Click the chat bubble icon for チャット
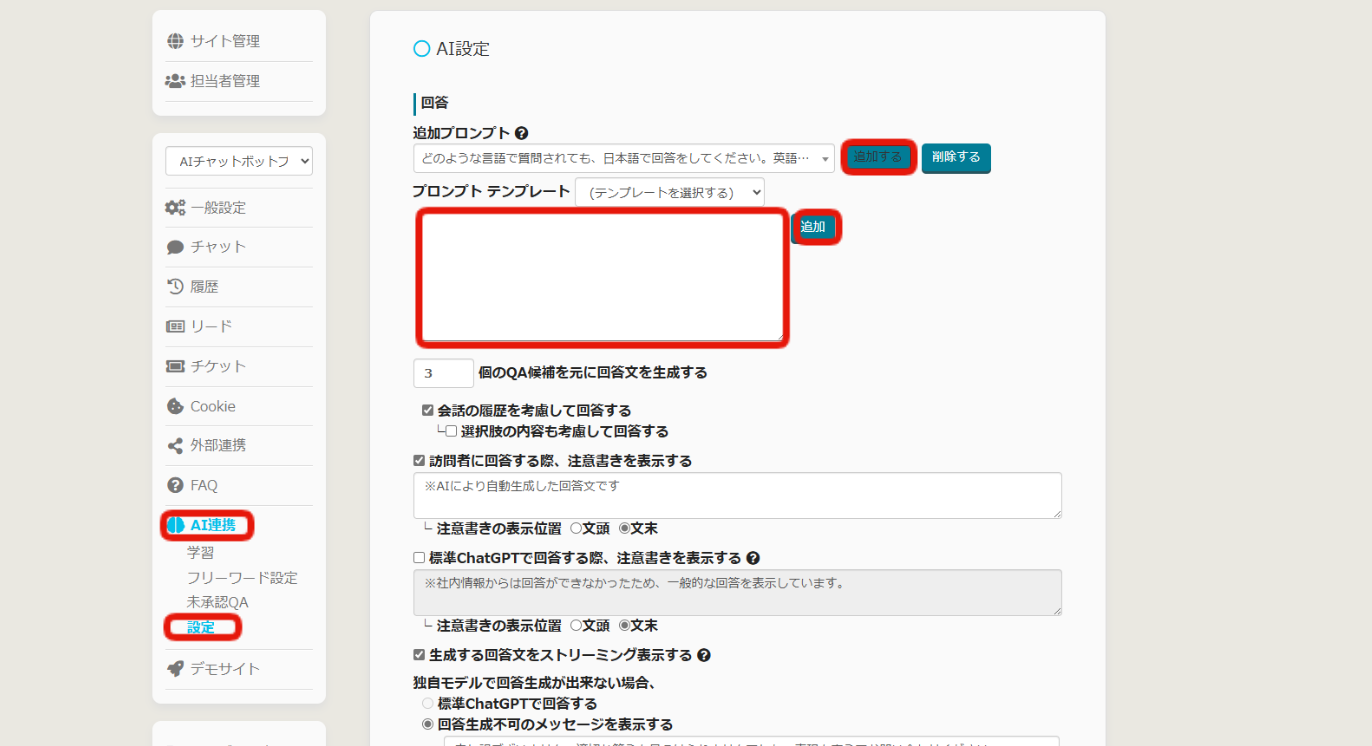Image resolution: width=1372 pixels, height=746 pixels. click(175, 247)
